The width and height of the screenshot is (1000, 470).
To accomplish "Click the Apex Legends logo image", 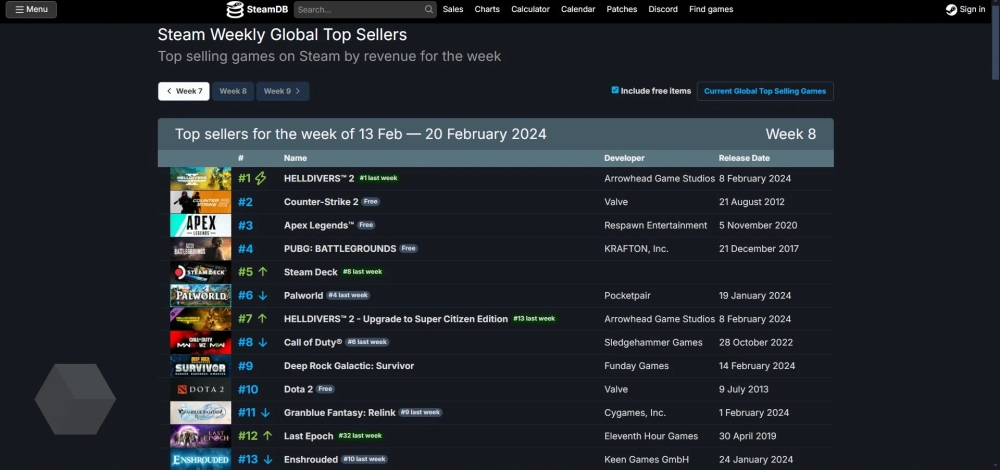I will click(x=200, y=226).
